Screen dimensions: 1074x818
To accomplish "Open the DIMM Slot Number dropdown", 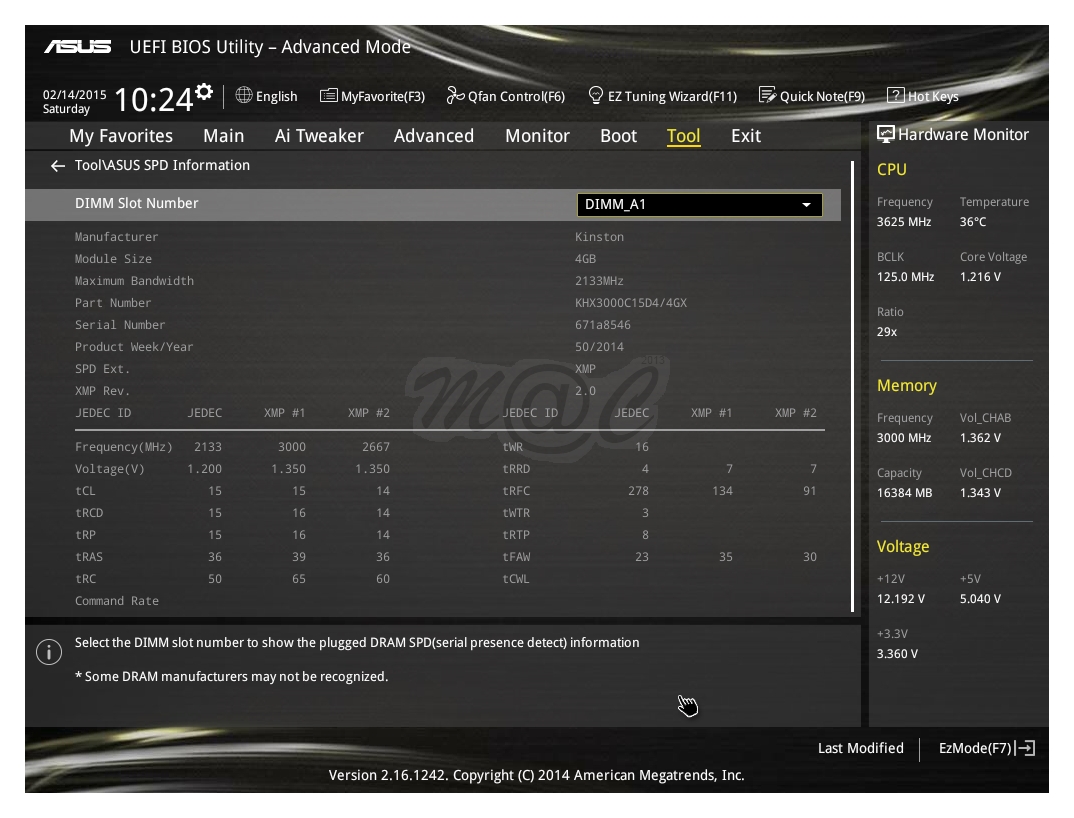I will click(x=699, y=204).
